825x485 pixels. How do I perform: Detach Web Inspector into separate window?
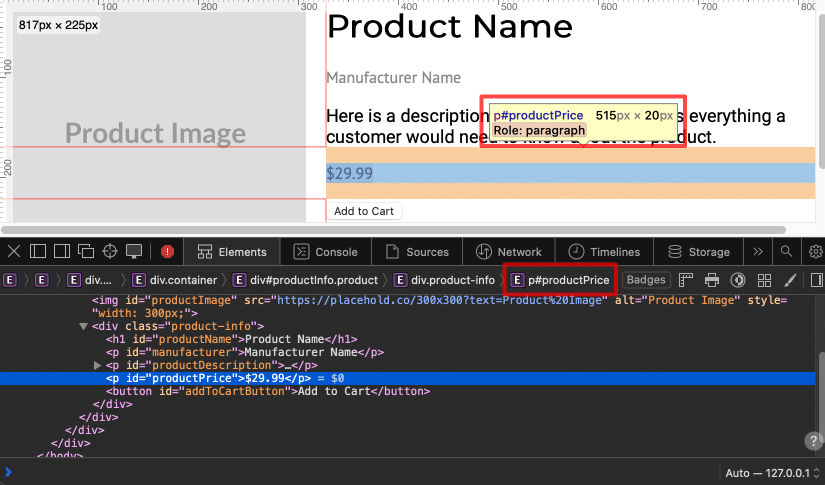pos(86,251)
